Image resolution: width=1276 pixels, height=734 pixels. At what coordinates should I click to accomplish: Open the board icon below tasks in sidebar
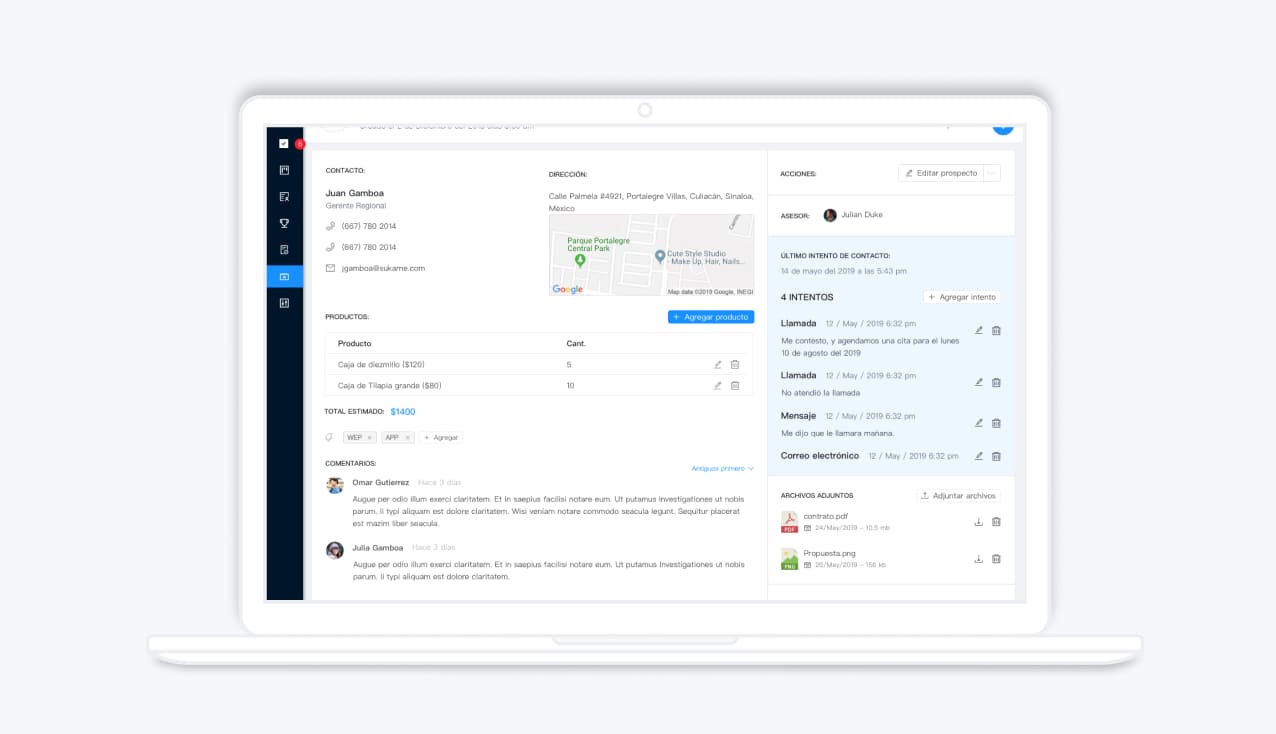click(284, 170)
